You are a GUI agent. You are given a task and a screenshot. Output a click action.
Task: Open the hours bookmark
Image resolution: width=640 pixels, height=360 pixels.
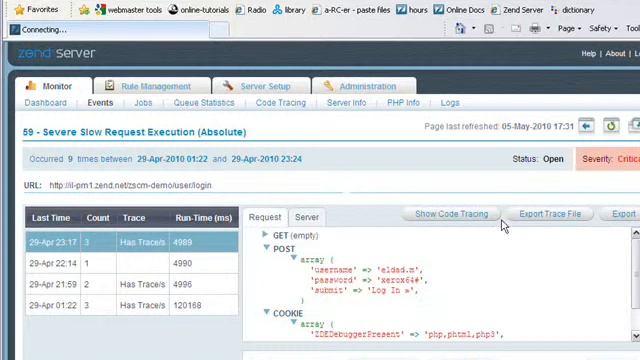coord(412,10)
